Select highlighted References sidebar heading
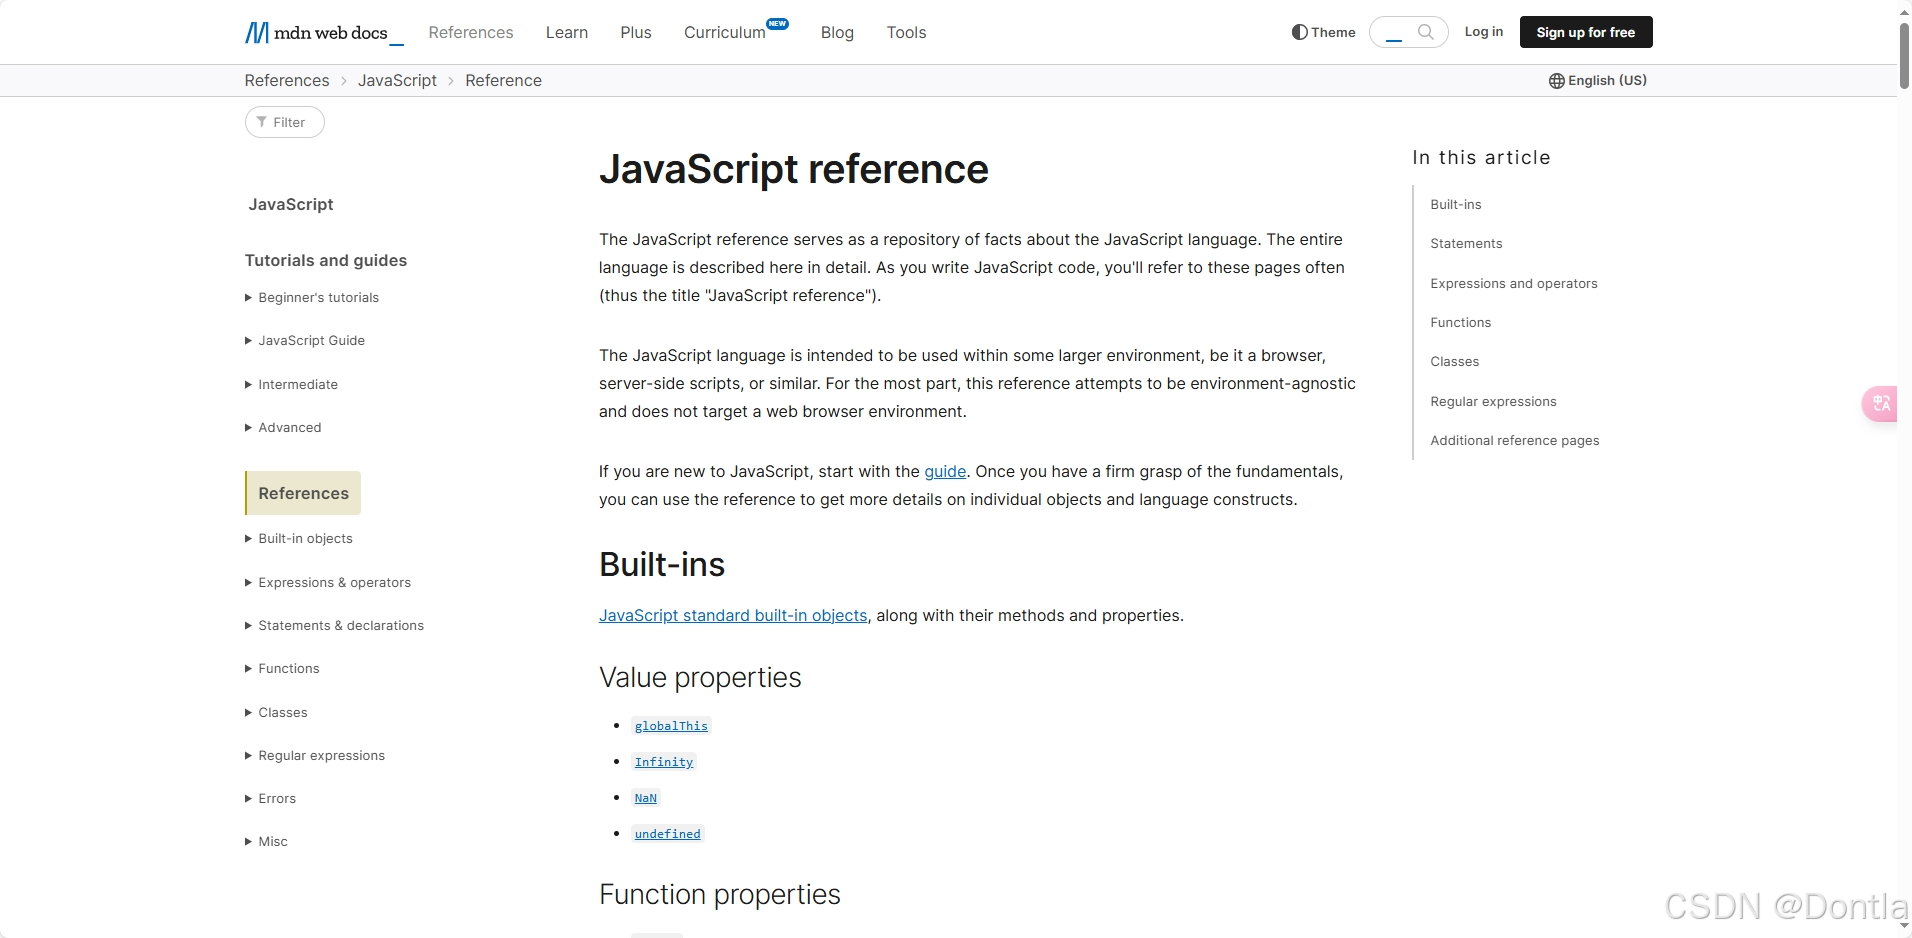The image size is (1912, 938). (303, 493)
